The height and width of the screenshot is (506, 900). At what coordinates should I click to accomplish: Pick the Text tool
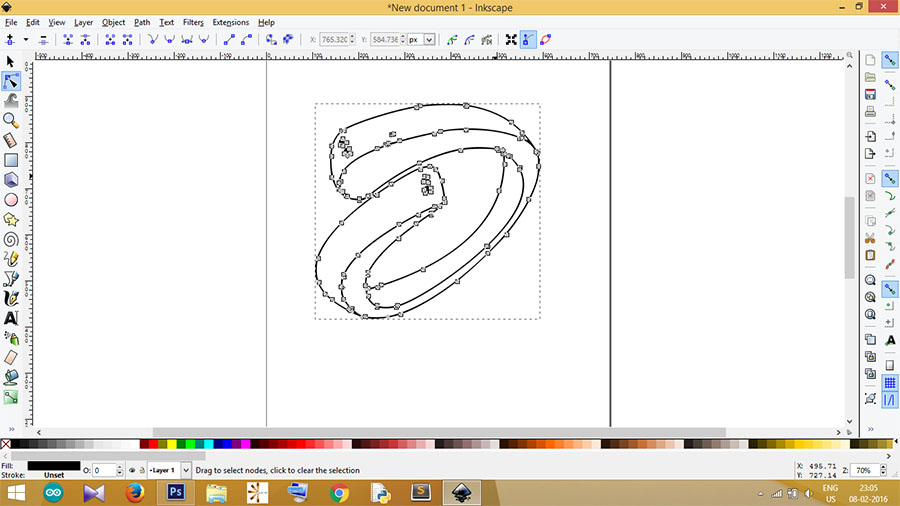(x=11, y=318)
